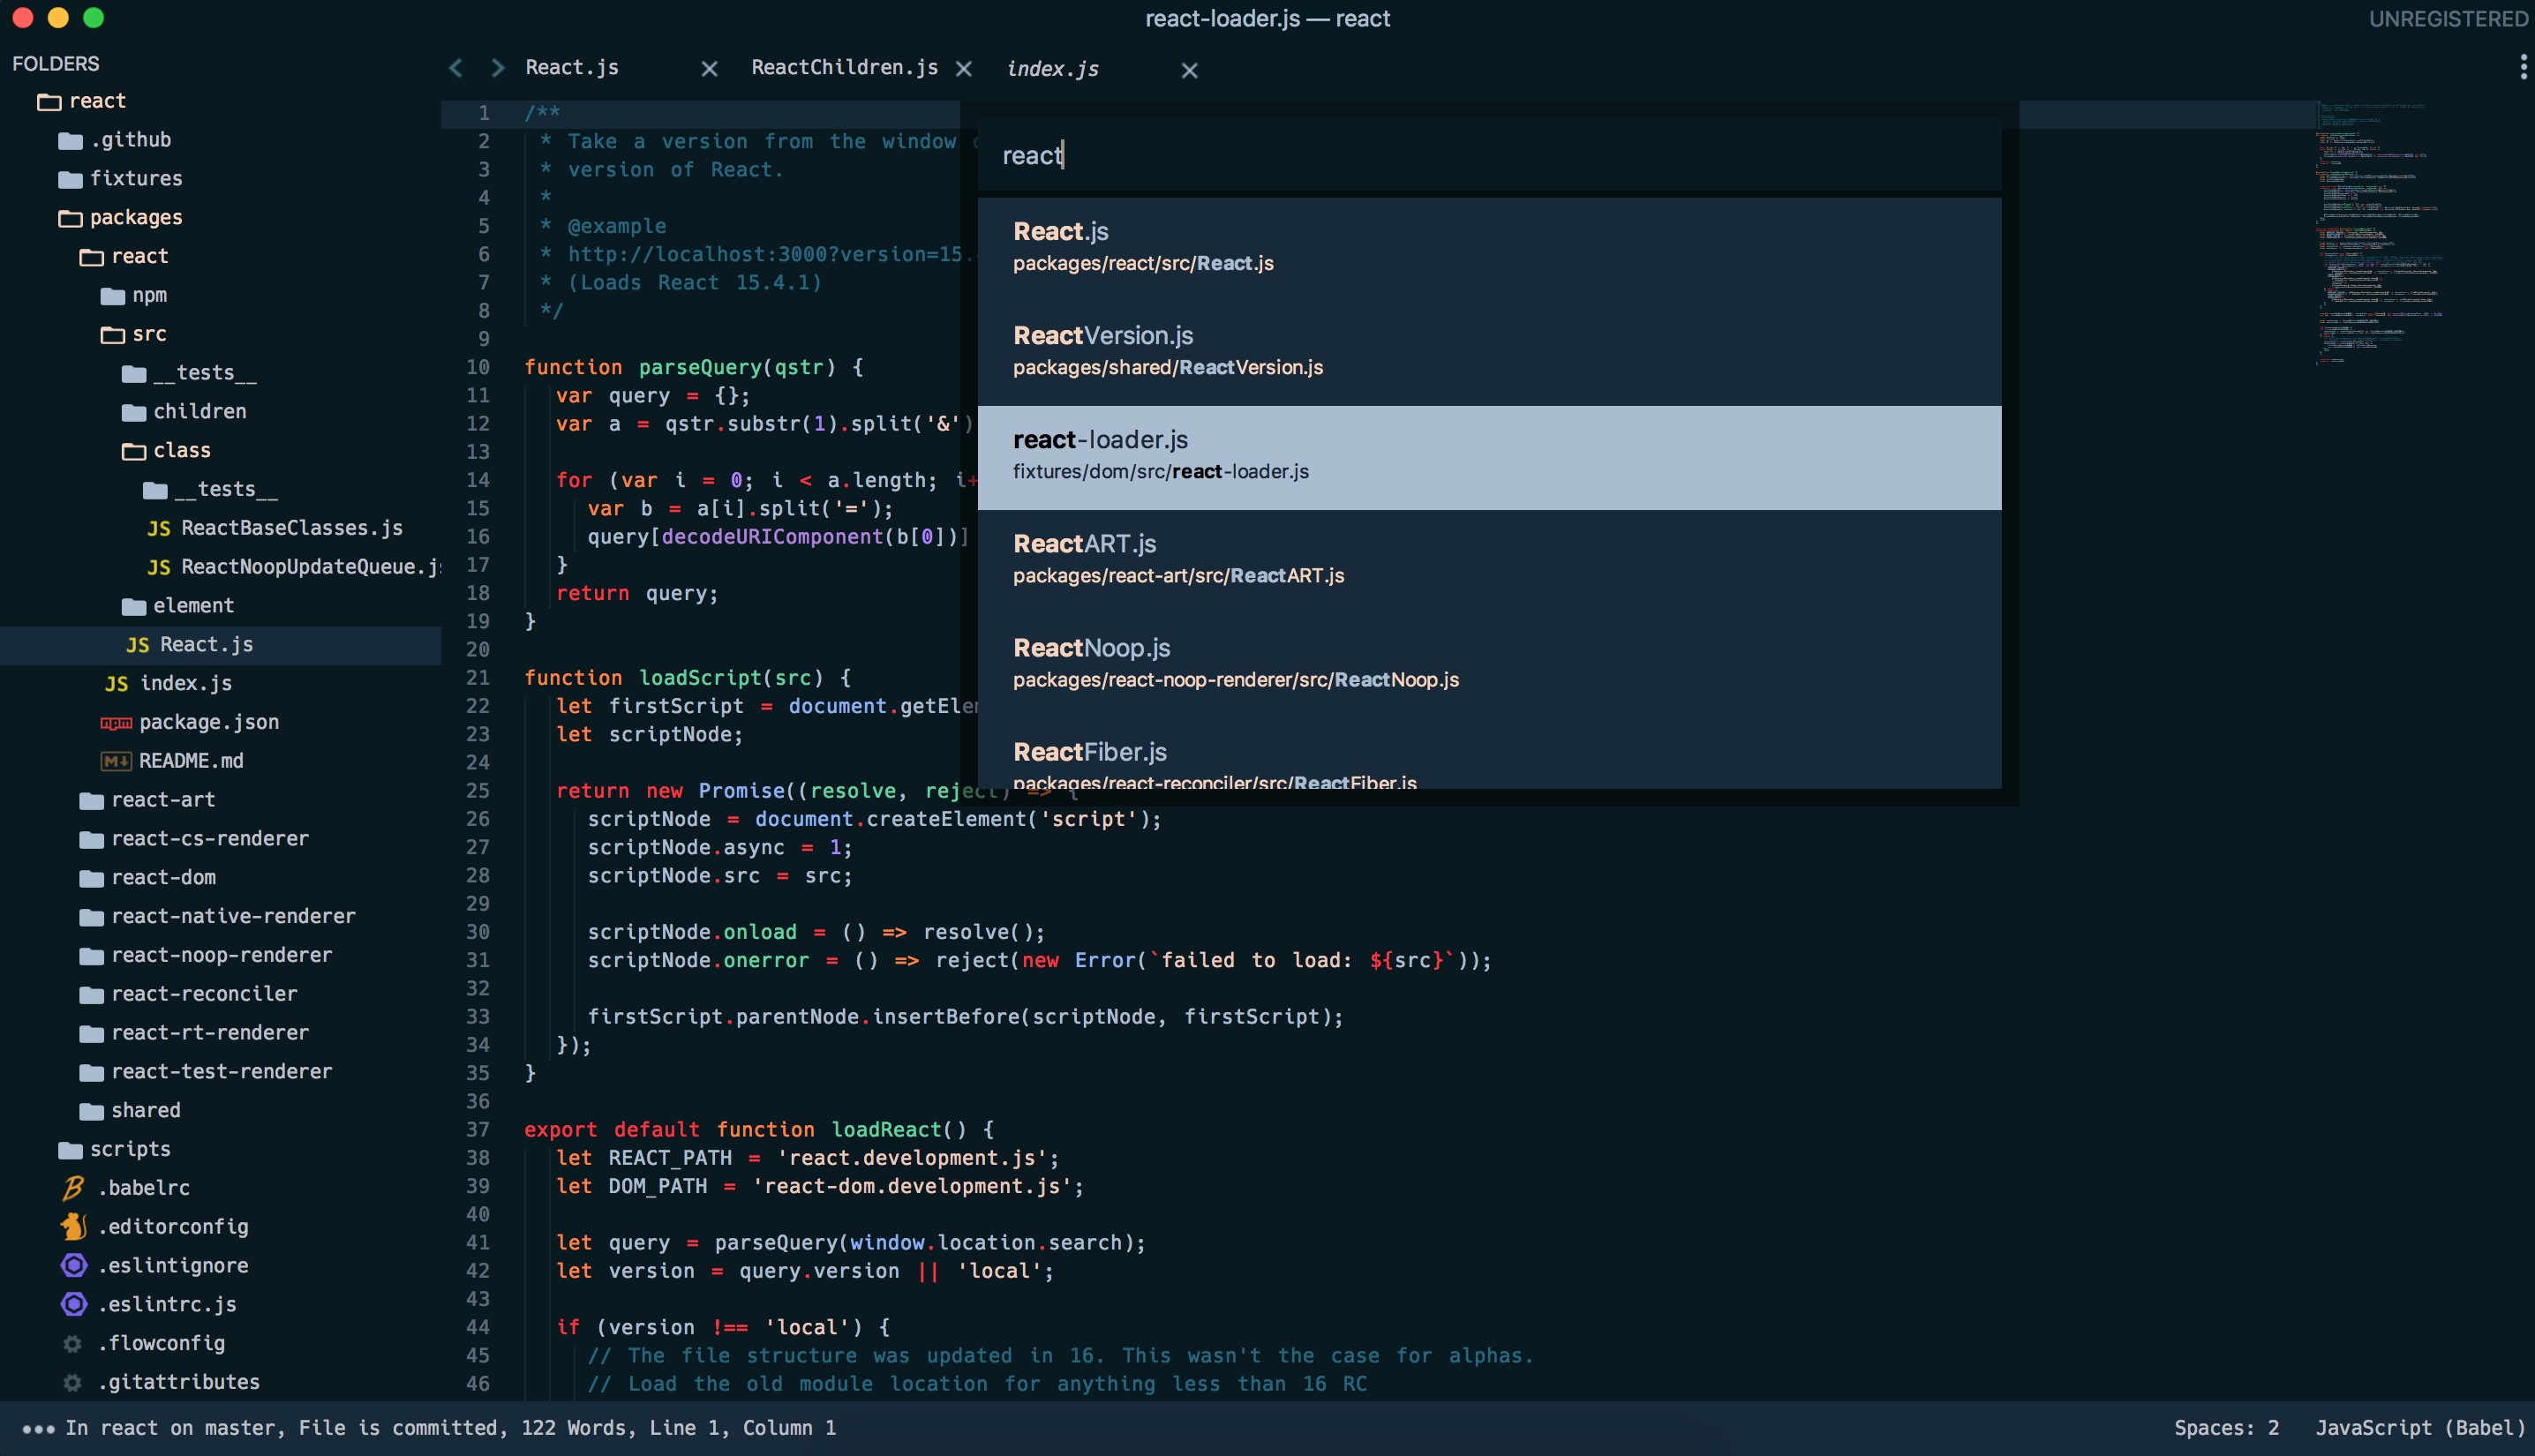Click the back navigation arrow in tab bar
This screenshot has height=1456, width=2535.
pyautogui.click(x=456, y=68)
